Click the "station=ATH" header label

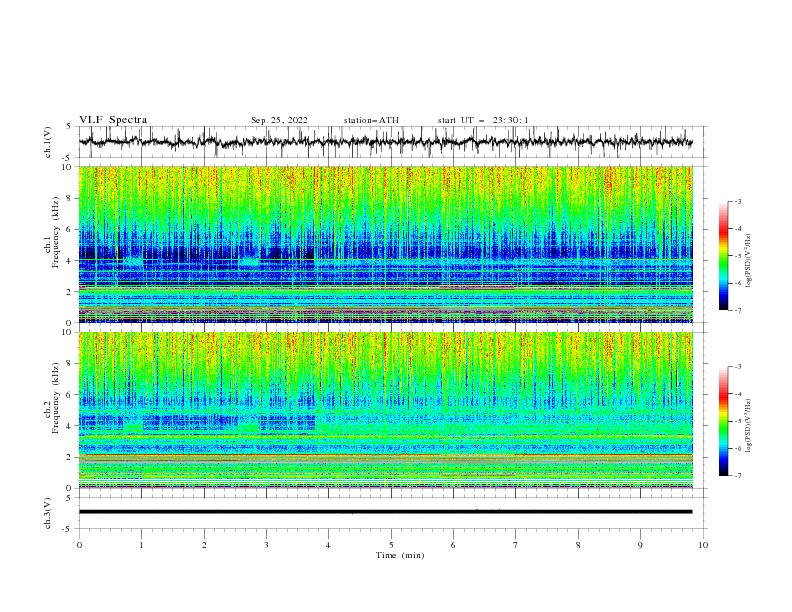click(371, 120)
